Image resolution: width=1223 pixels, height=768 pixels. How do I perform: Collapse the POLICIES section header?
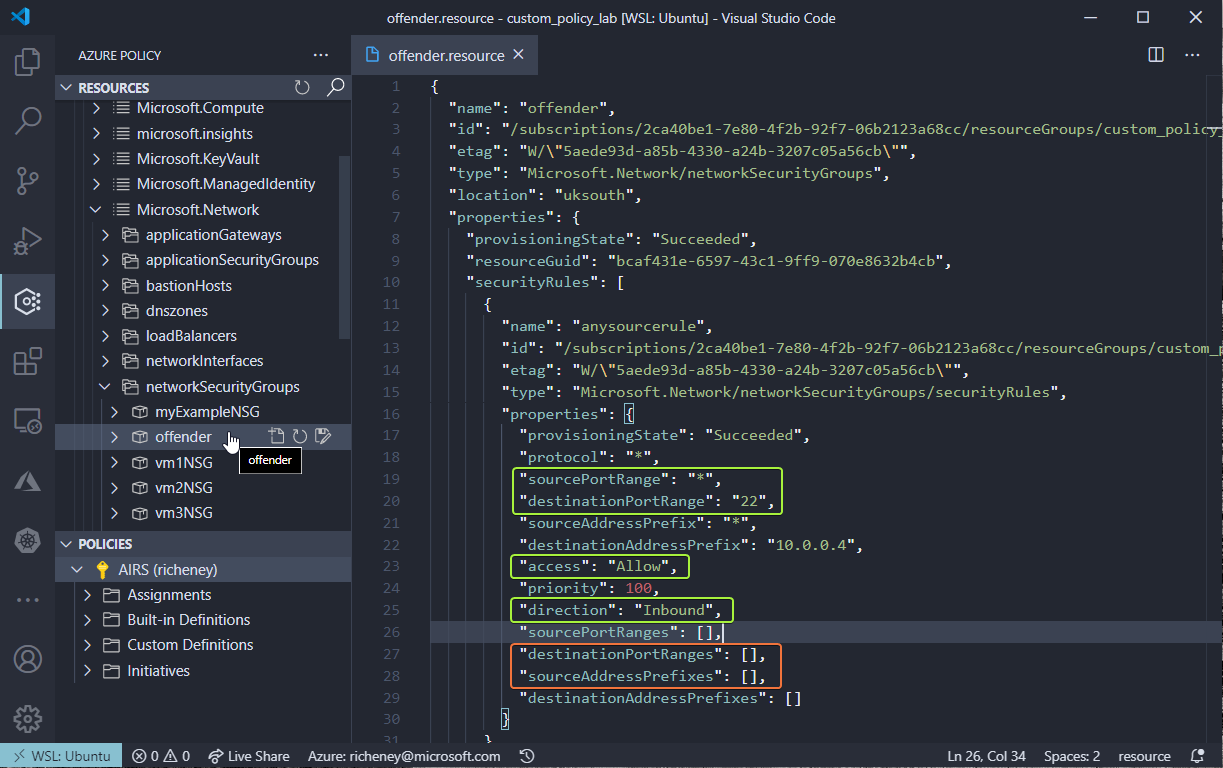point(67,544)
